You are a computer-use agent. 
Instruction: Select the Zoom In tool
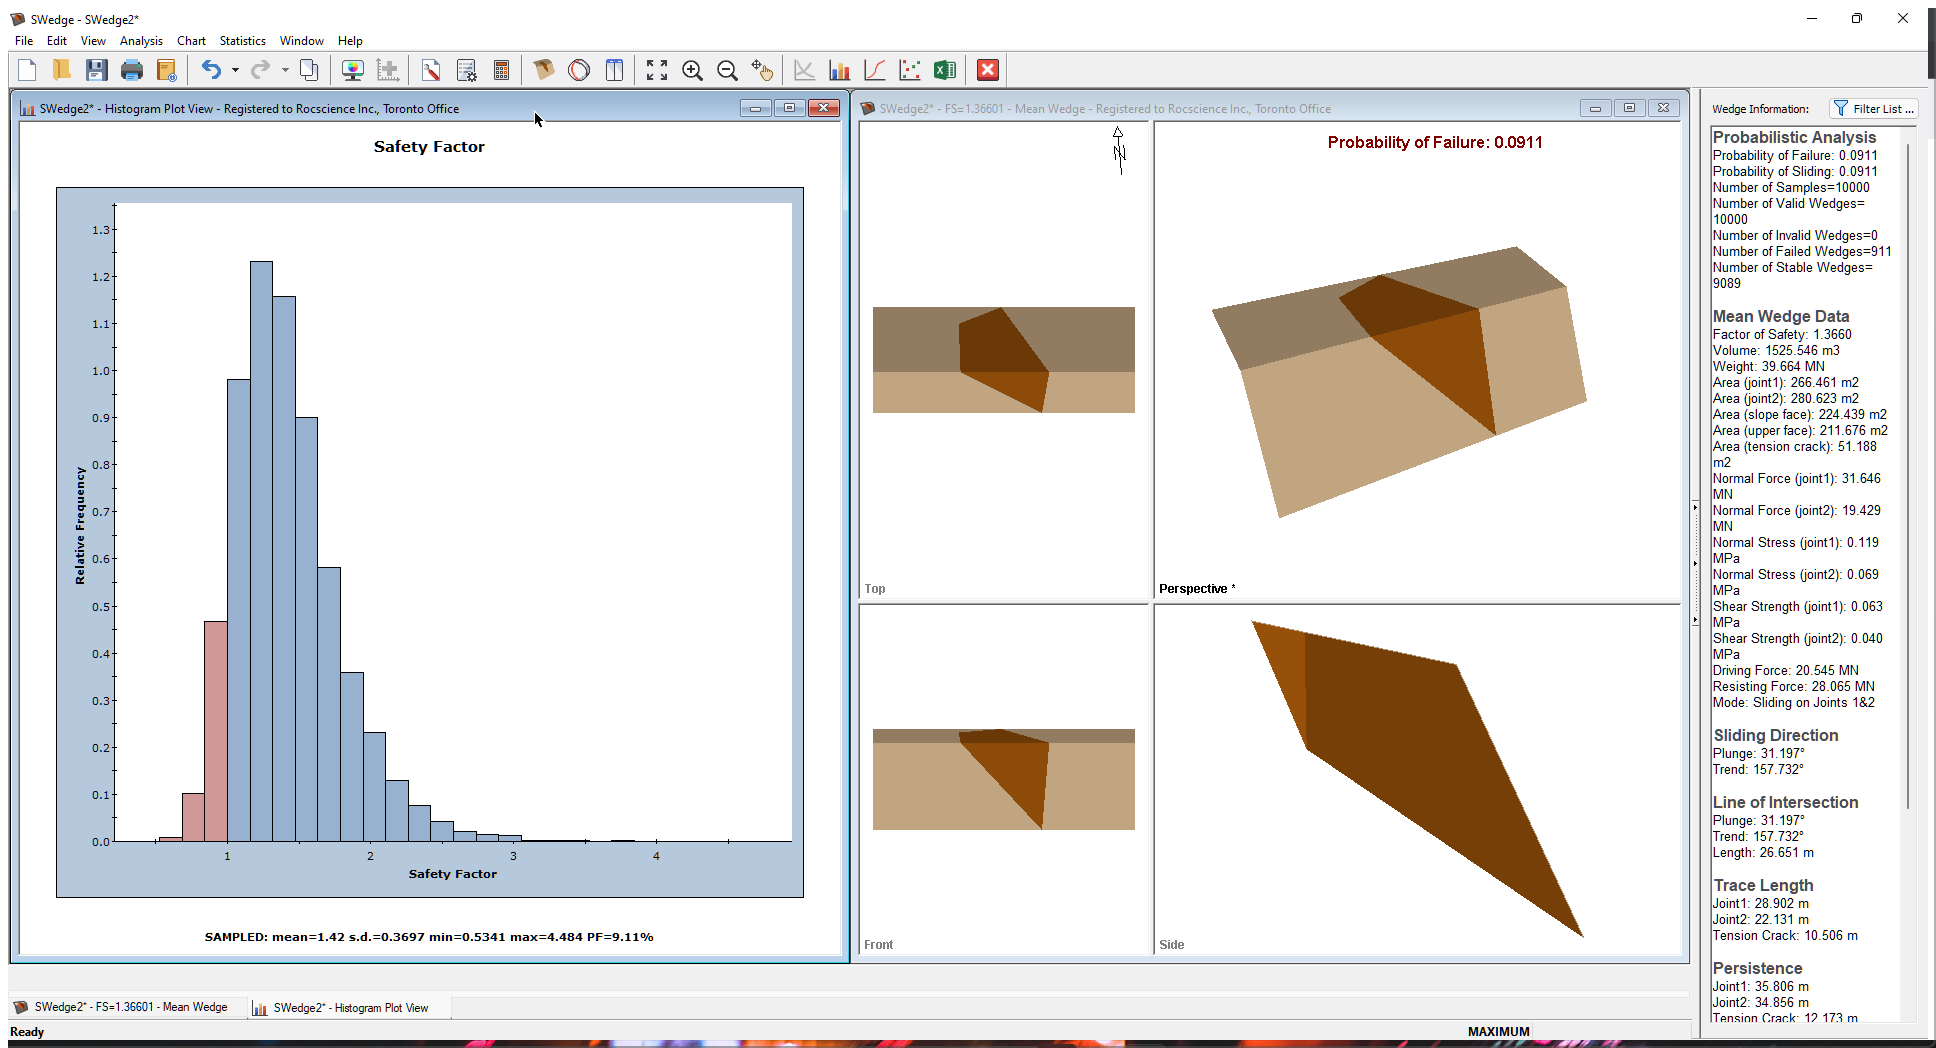click(692, 70)
